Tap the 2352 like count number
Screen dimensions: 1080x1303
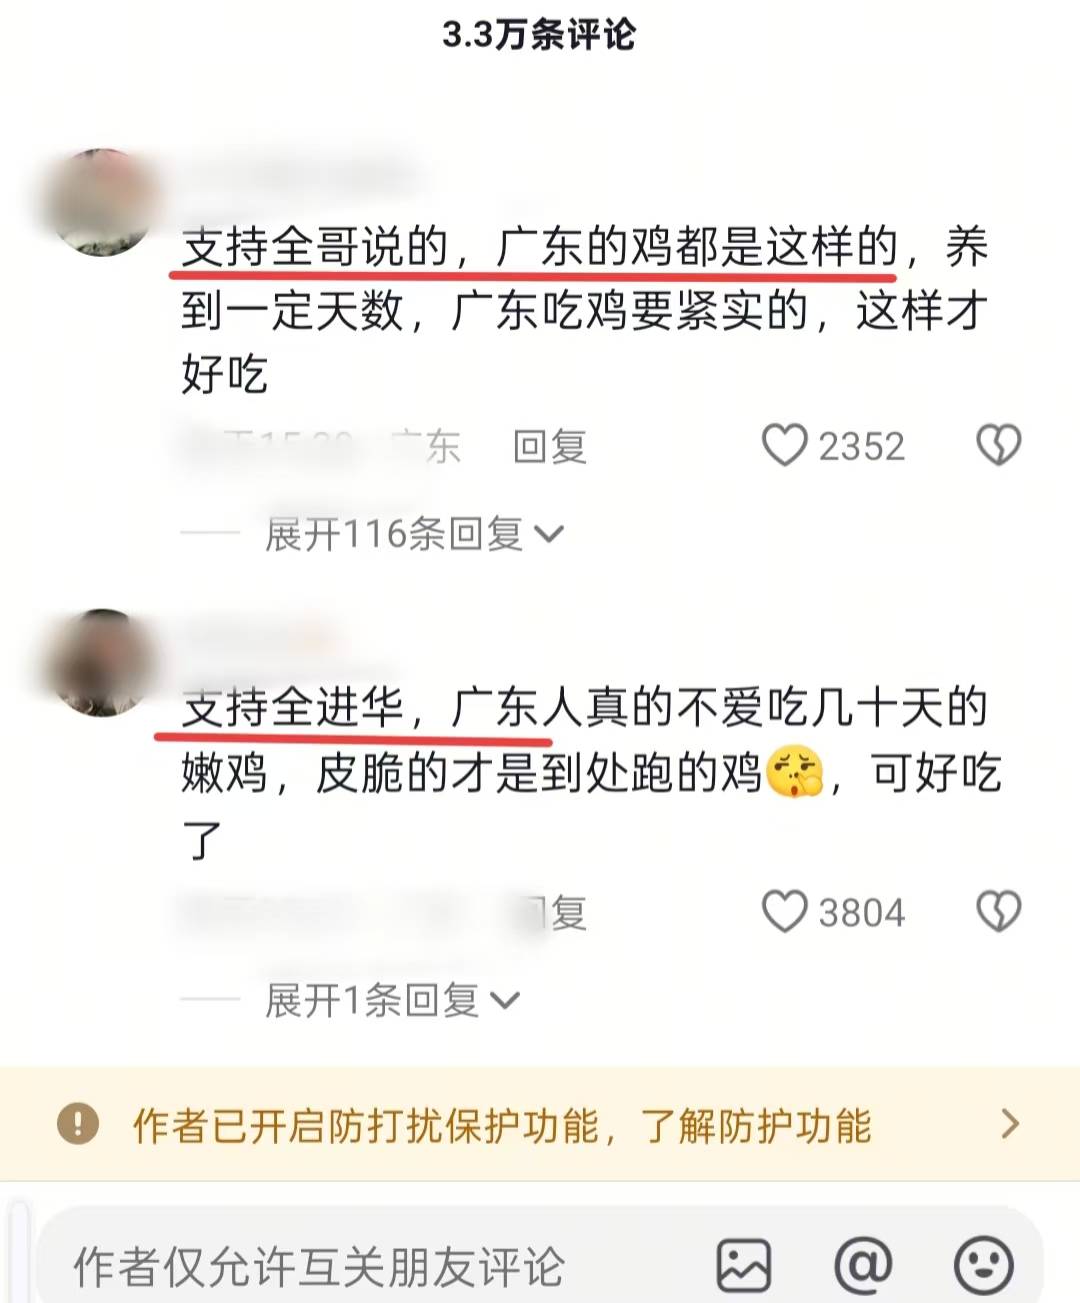[x=862, y=446]
